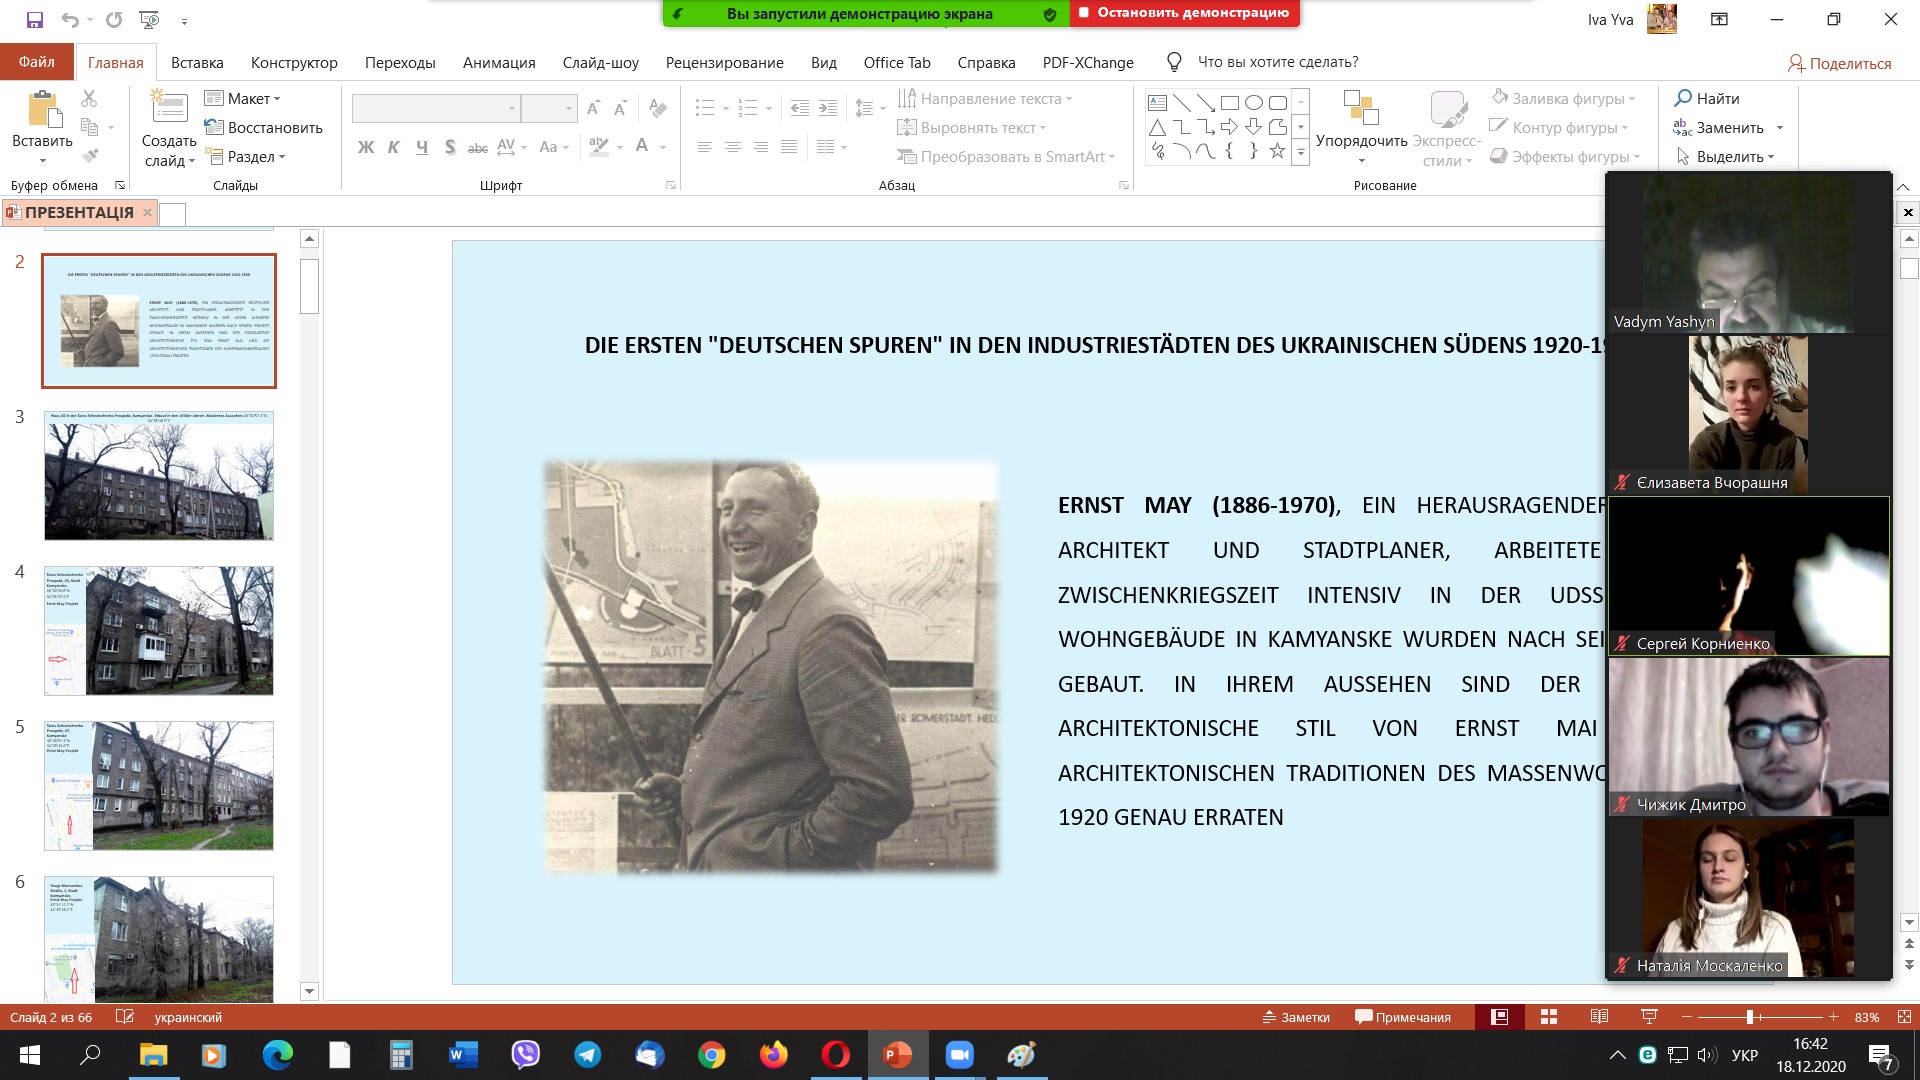Viewport: 1920px width, 1080px height.
Task: Open the Макет layout dropdown
Action: point(242,98)
